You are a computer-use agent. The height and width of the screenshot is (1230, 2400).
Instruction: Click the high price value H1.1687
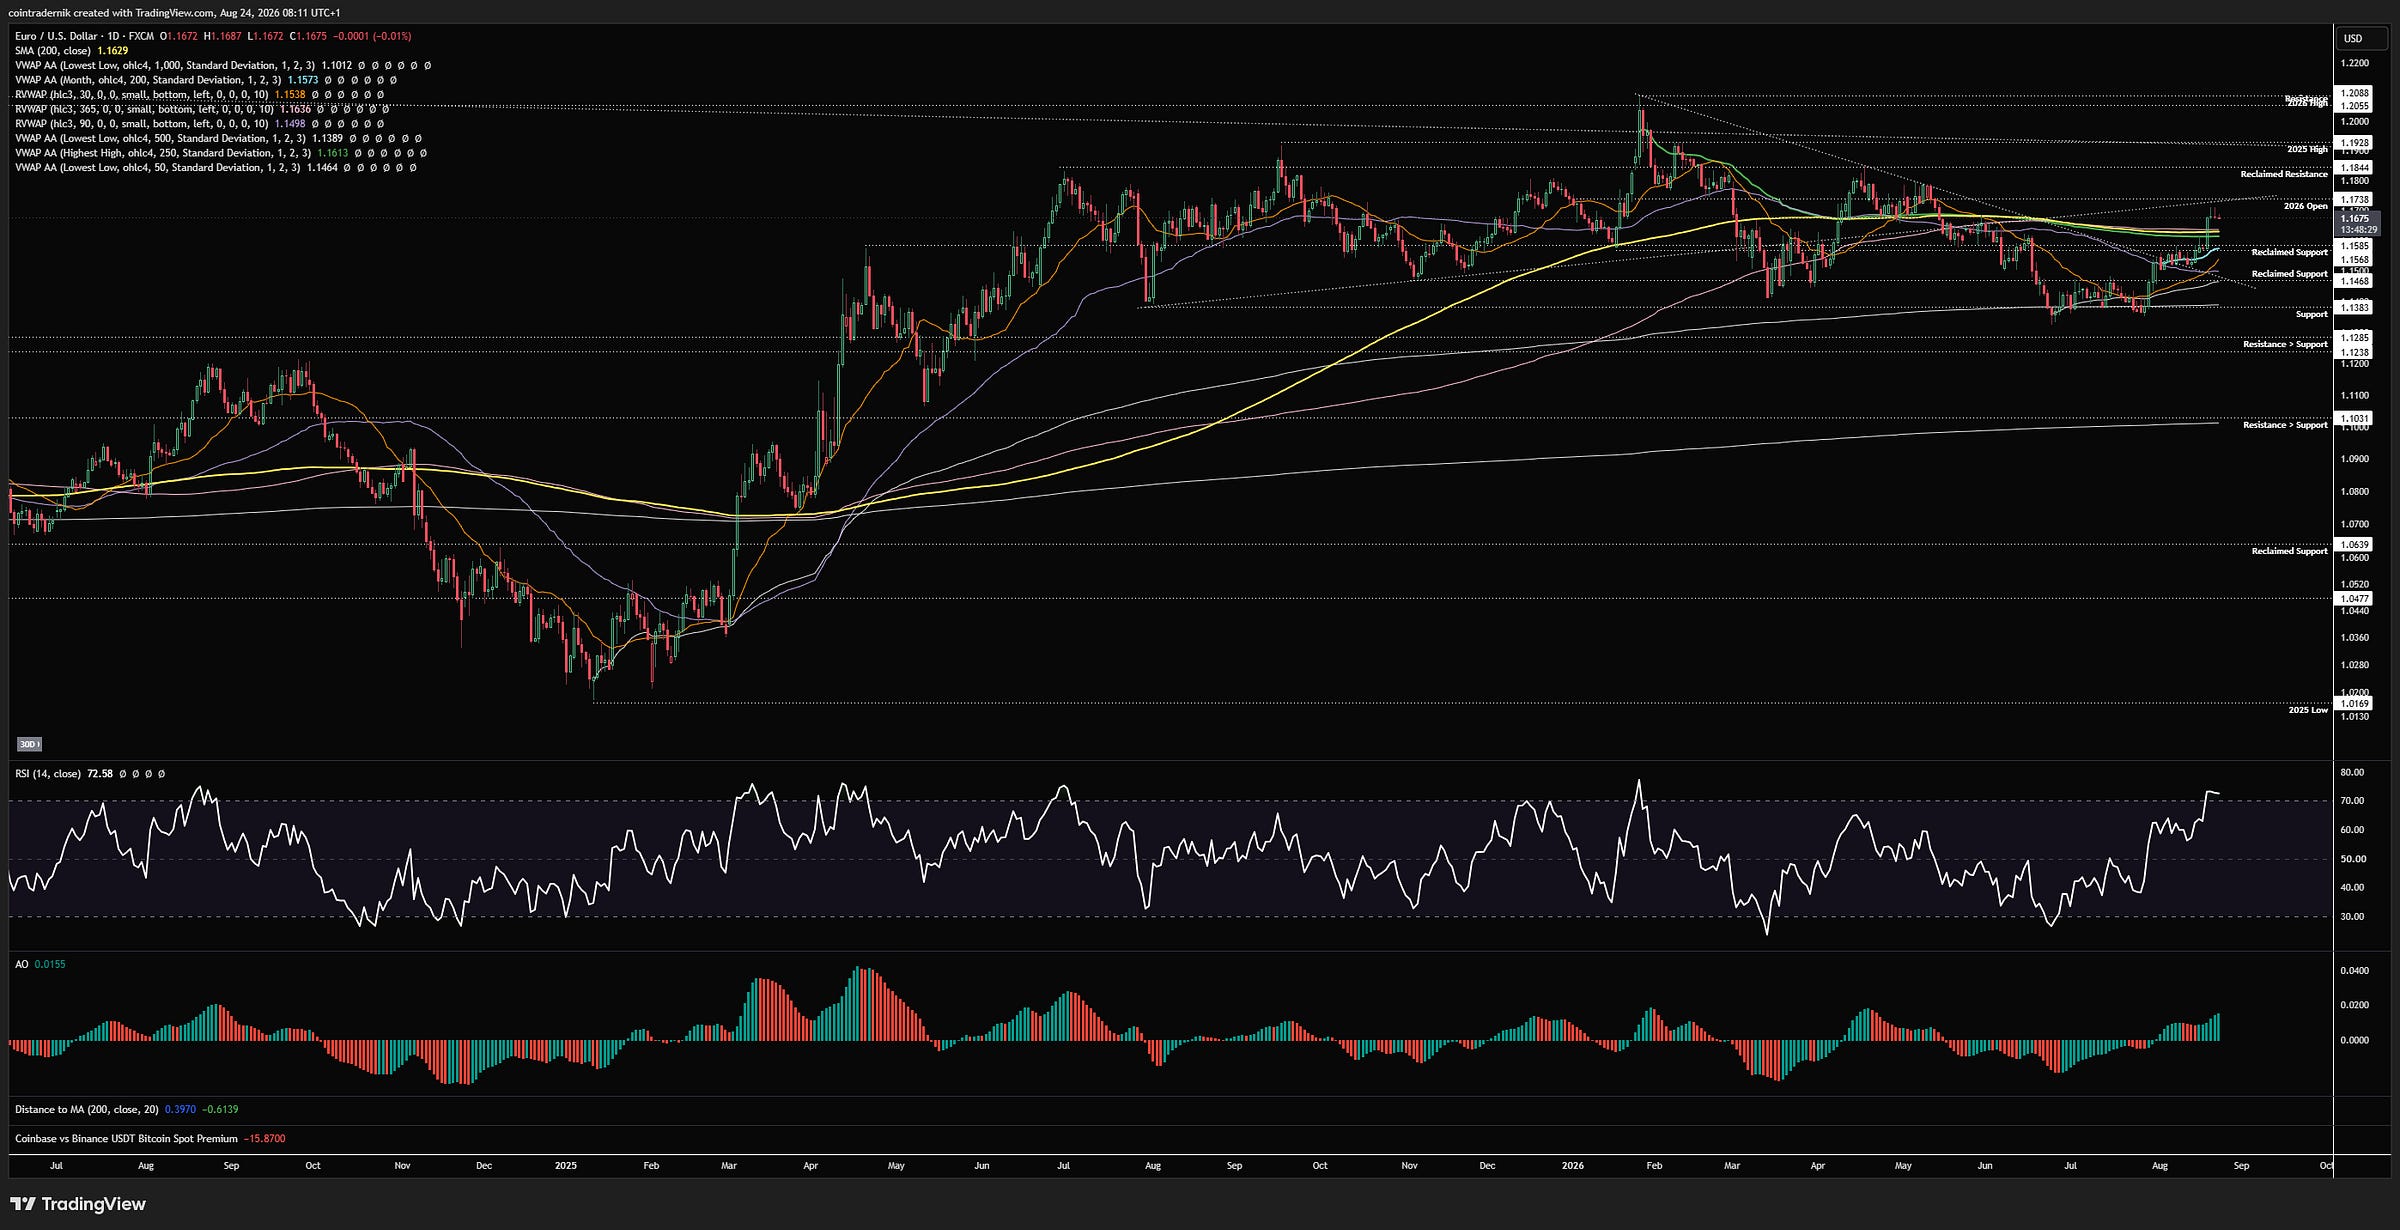[222, 36]
